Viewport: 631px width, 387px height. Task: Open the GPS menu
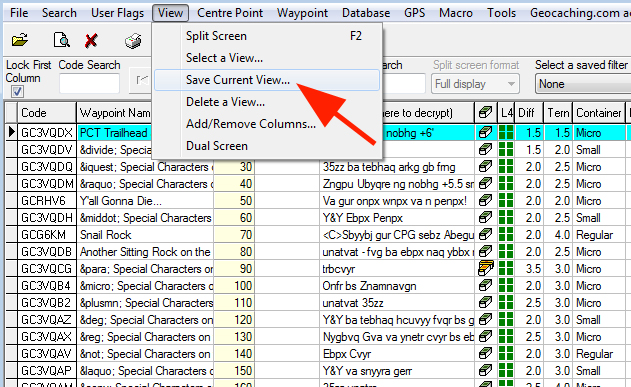[x=414, y=13]
